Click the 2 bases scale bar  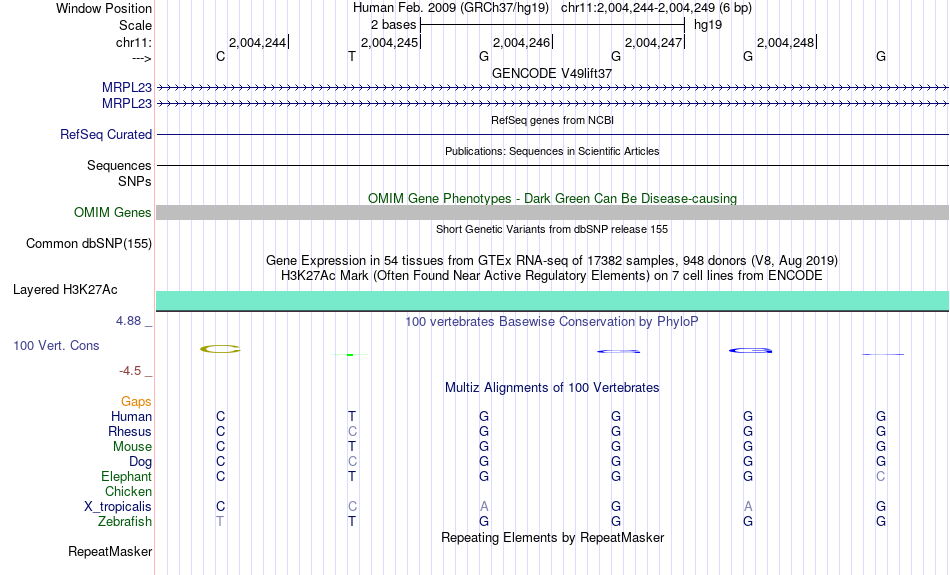[x=552, y=25]
